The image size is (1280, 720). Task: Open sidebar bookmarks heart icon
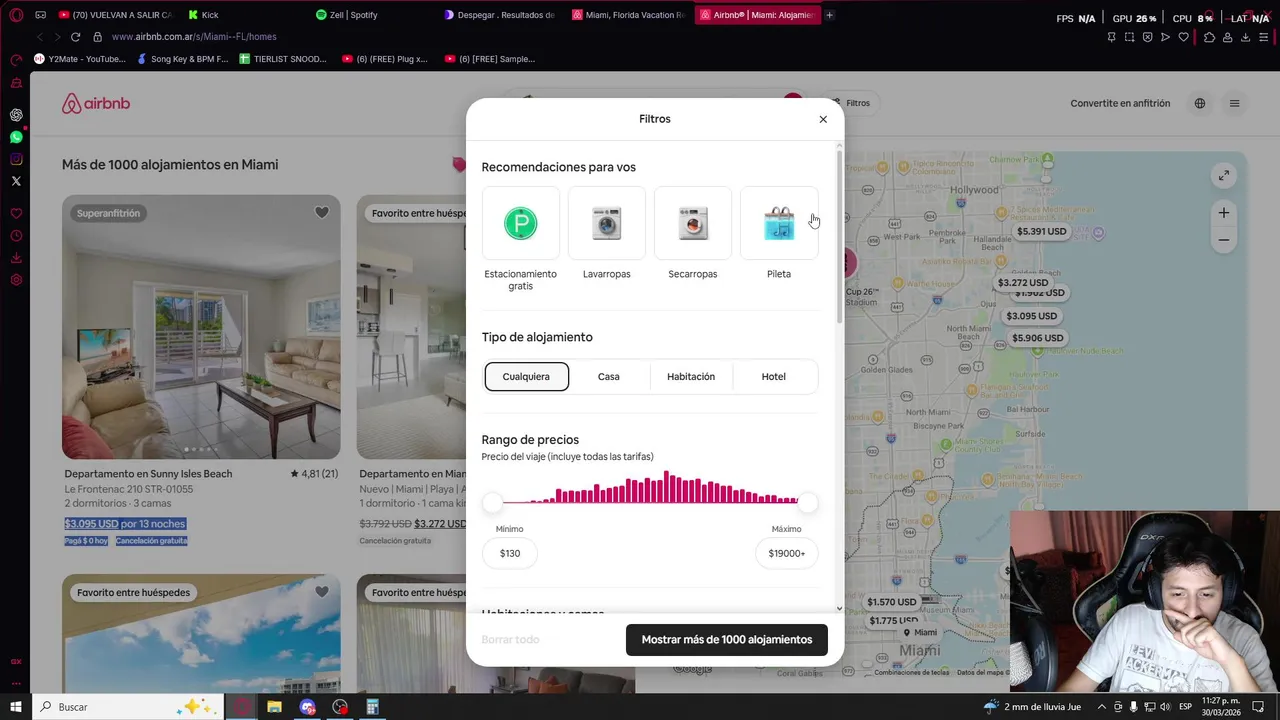(16, 214)
